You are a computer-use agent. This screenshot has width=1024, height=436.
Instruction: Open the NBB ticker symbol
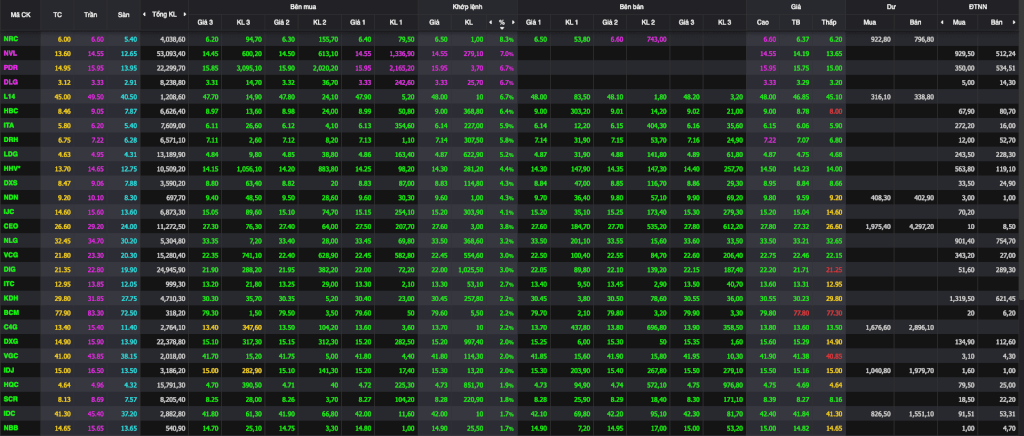[10, 427]
